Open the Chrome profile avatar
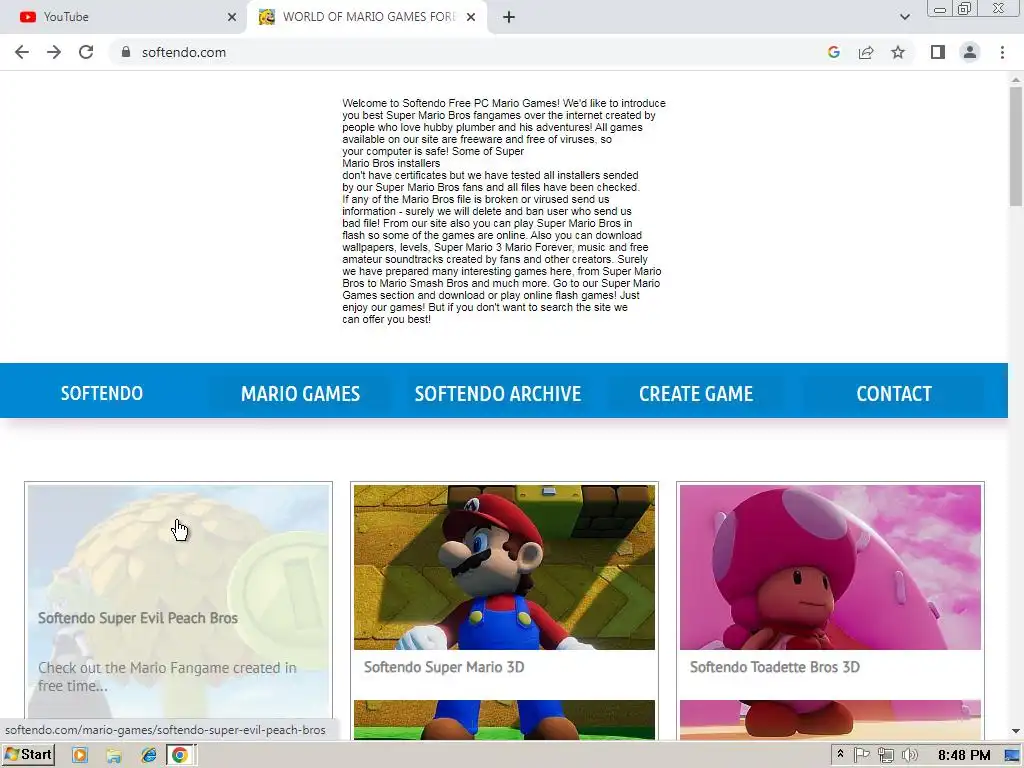The width and height of the screenshot is (1024, 768). [970, 52]
